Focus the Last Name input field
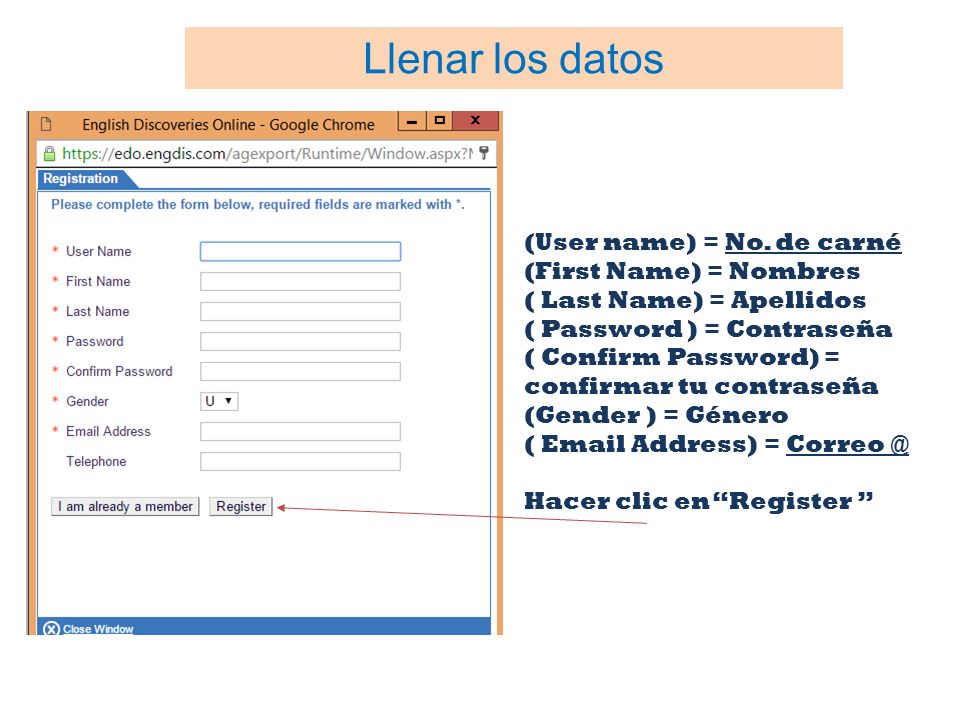Image resolution: width=960 pixels, height=720 pixels. pyautogui.click(x=300, y=312)
